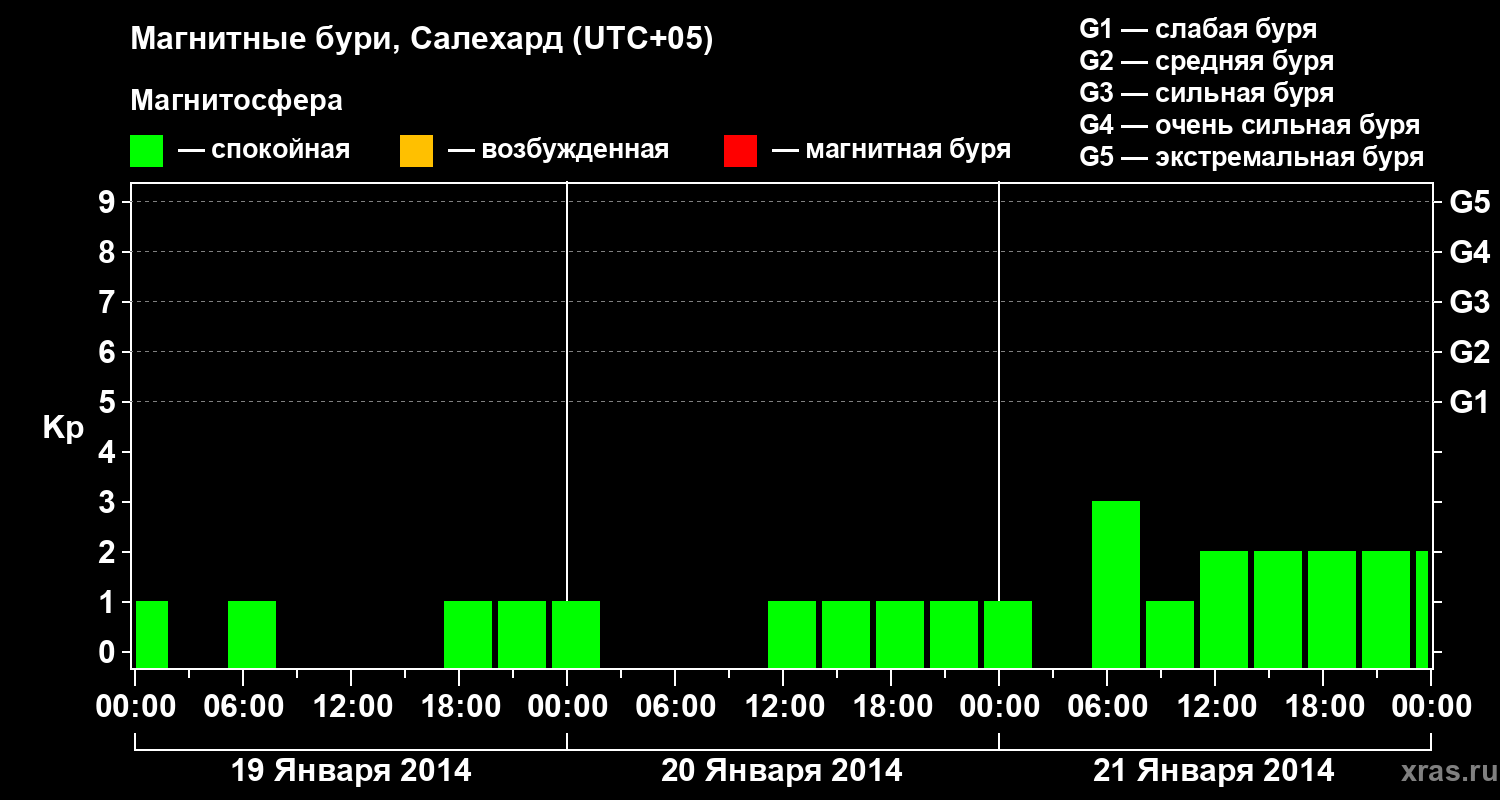
Task: Click the 'G3 — сильная буря' legend line
Action: point(1206,93)
